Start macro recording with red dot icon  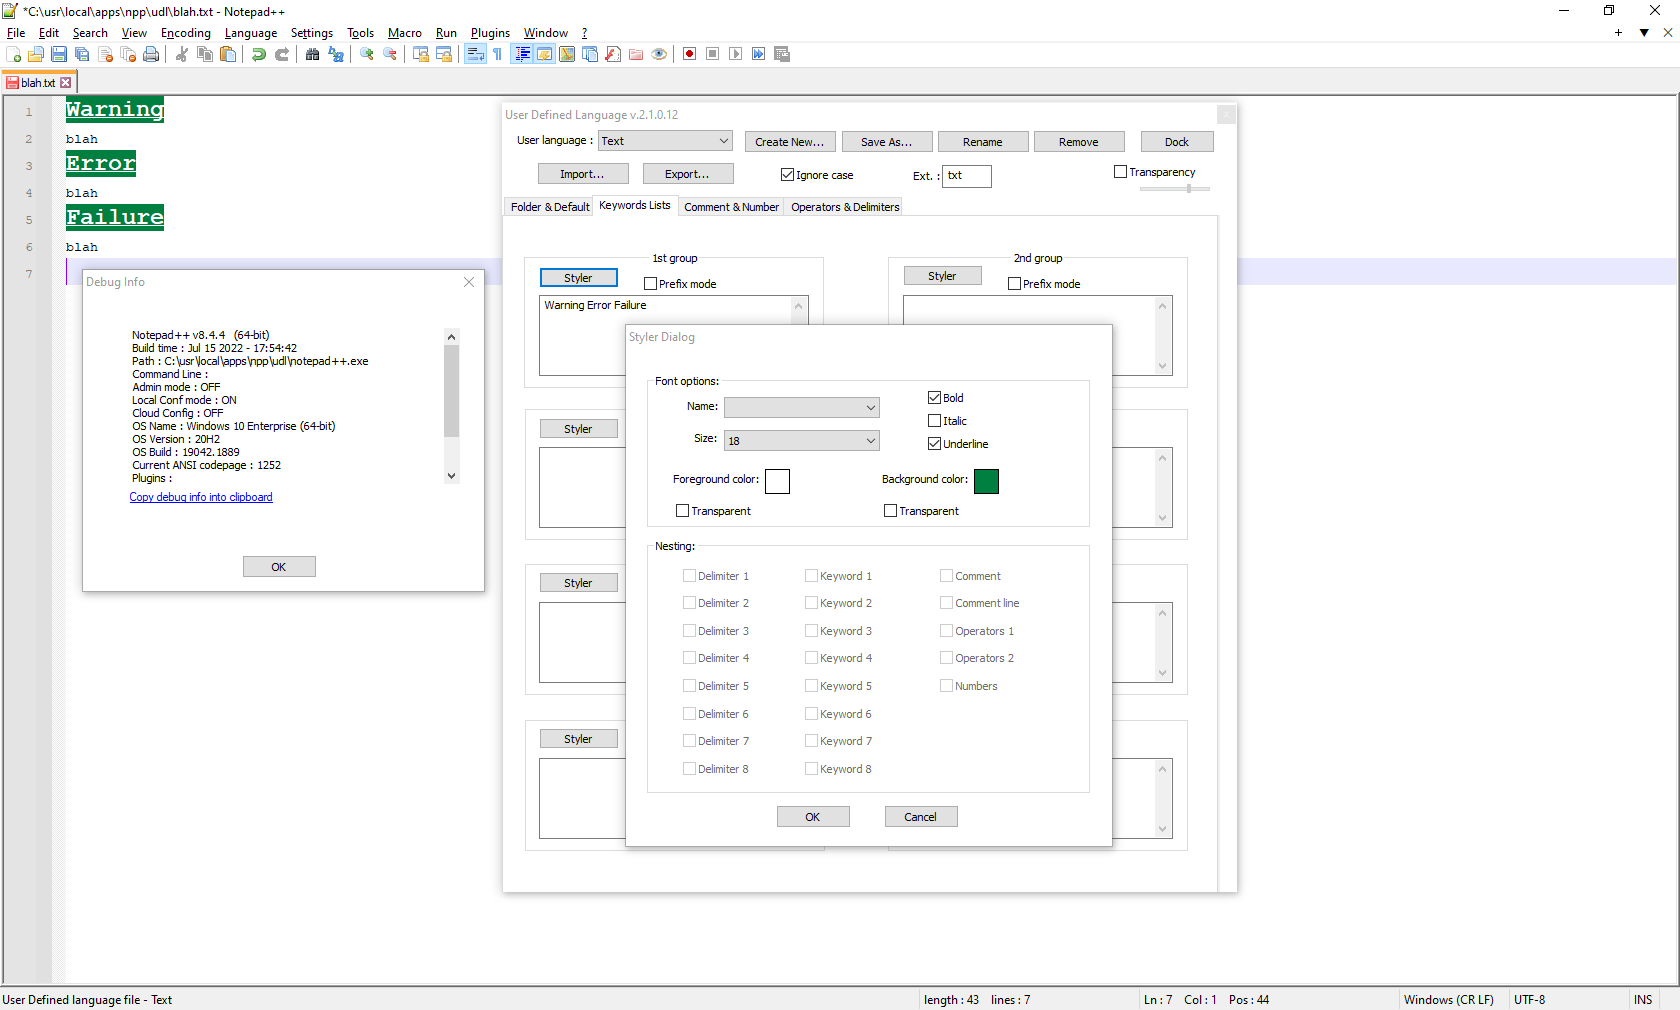point(690,54)
